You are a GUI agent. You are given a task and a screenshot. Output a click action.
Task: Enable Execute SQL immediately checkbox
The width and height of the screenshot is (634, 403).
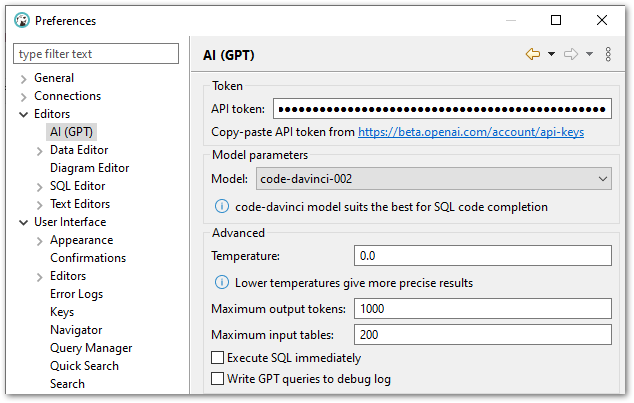click(218, 357)
